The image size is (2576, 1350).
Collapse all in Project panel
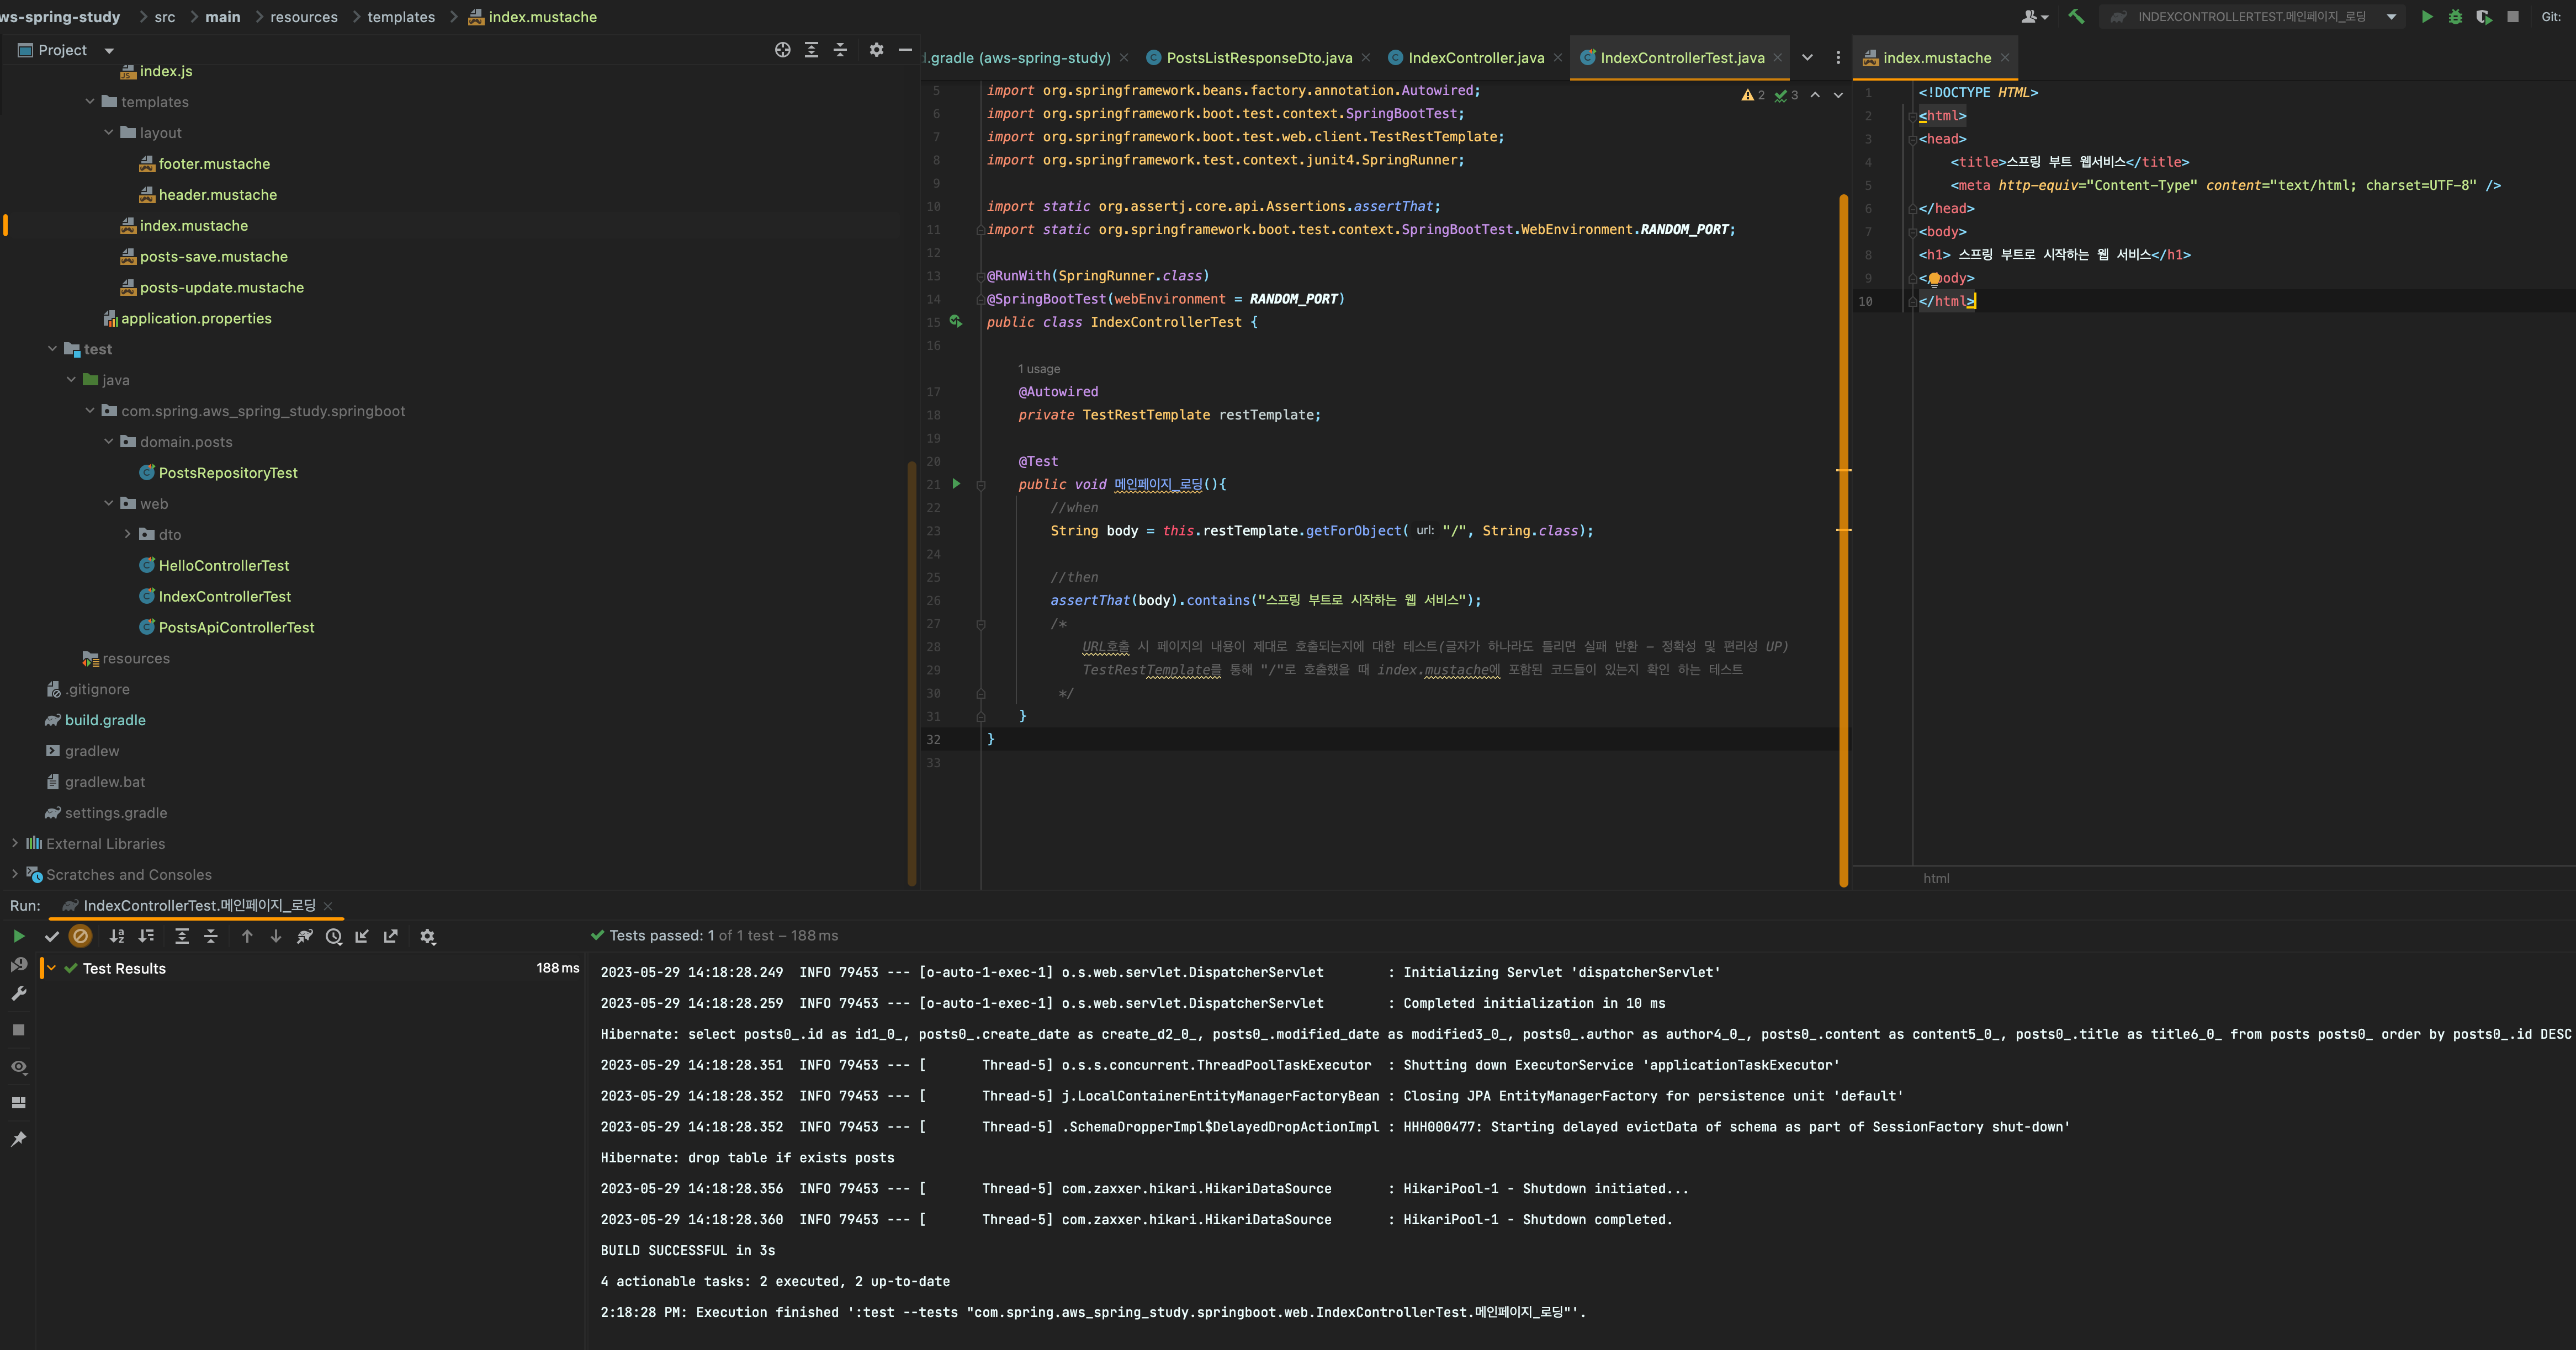pos(841,50)
